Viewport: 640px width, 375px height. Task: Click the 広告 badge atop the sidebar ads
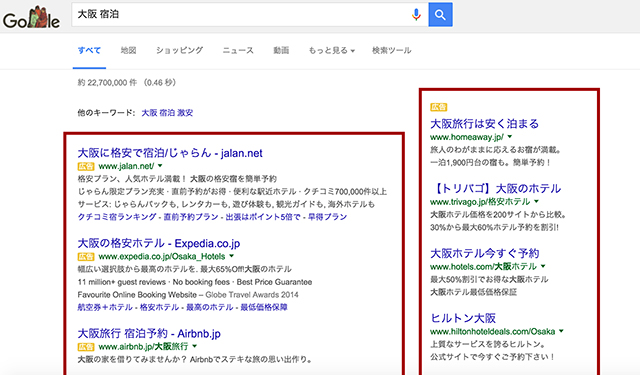click(439, 107)
